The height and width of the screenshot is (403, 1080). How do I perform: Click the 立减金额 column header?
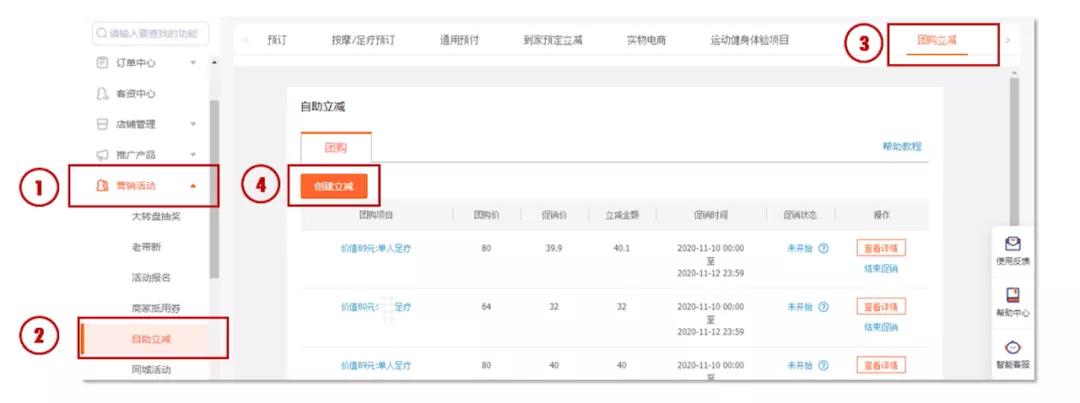pos(622,215)
